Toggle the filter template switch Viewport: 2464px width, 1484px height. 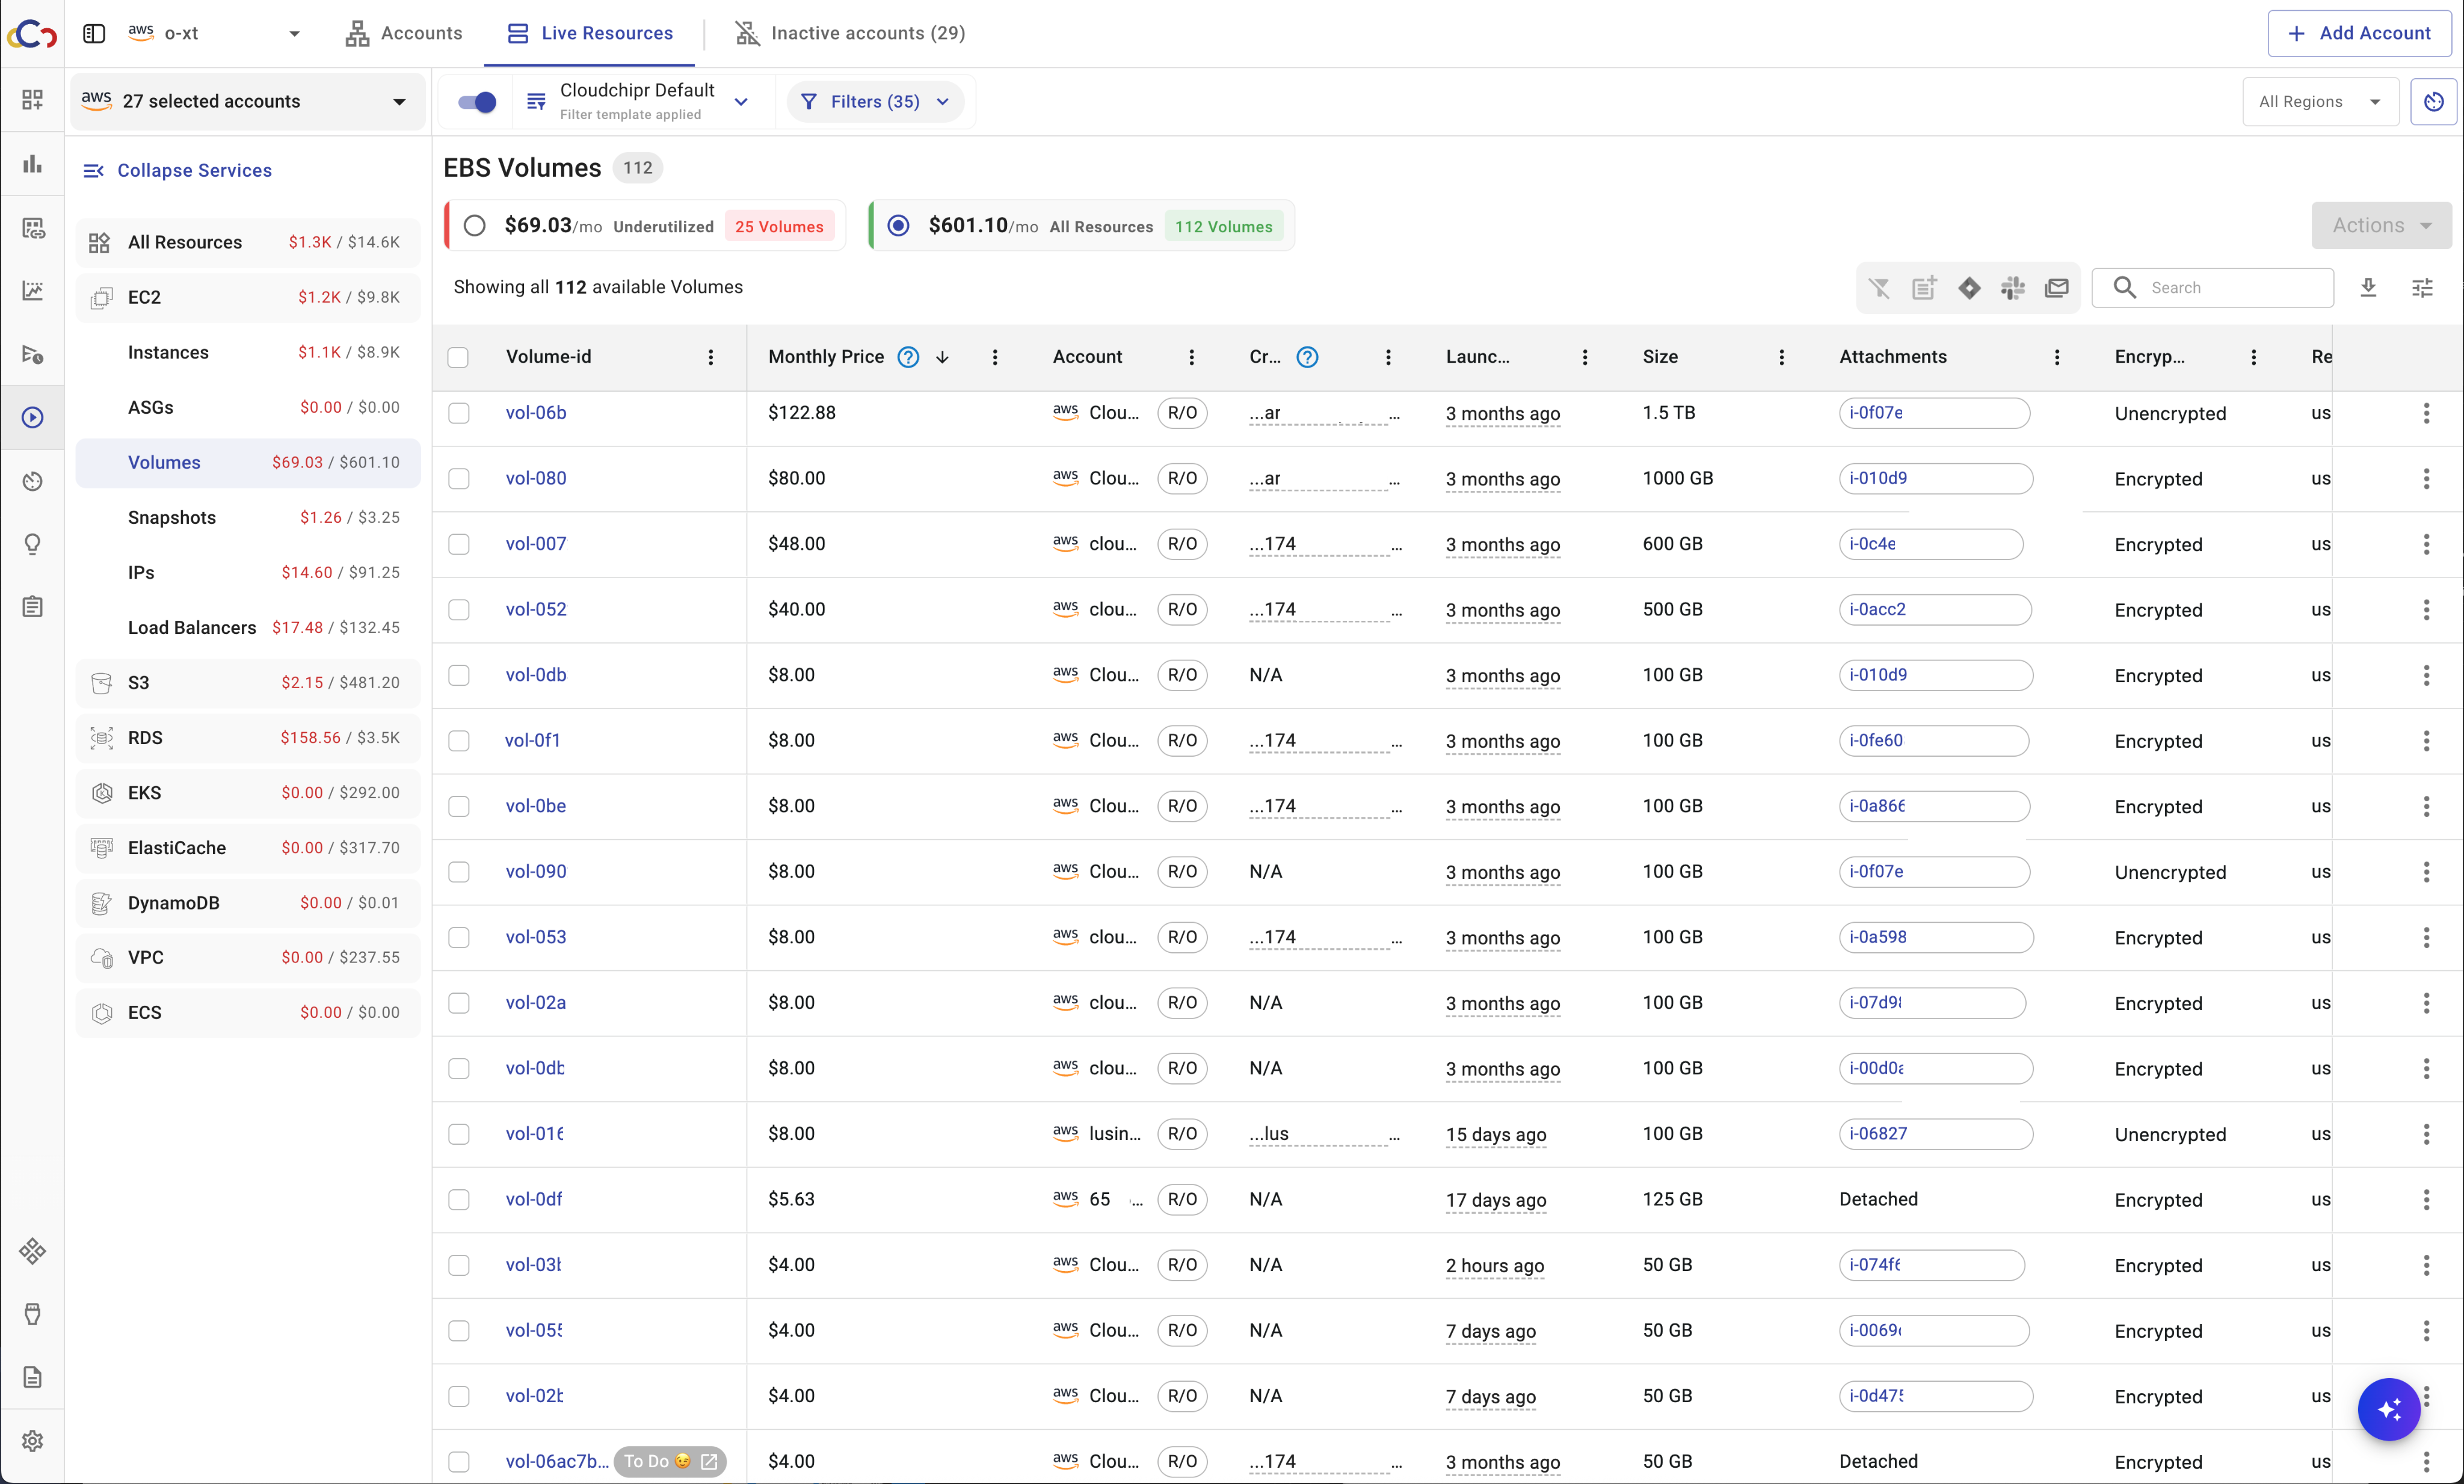tap(477, 101)
